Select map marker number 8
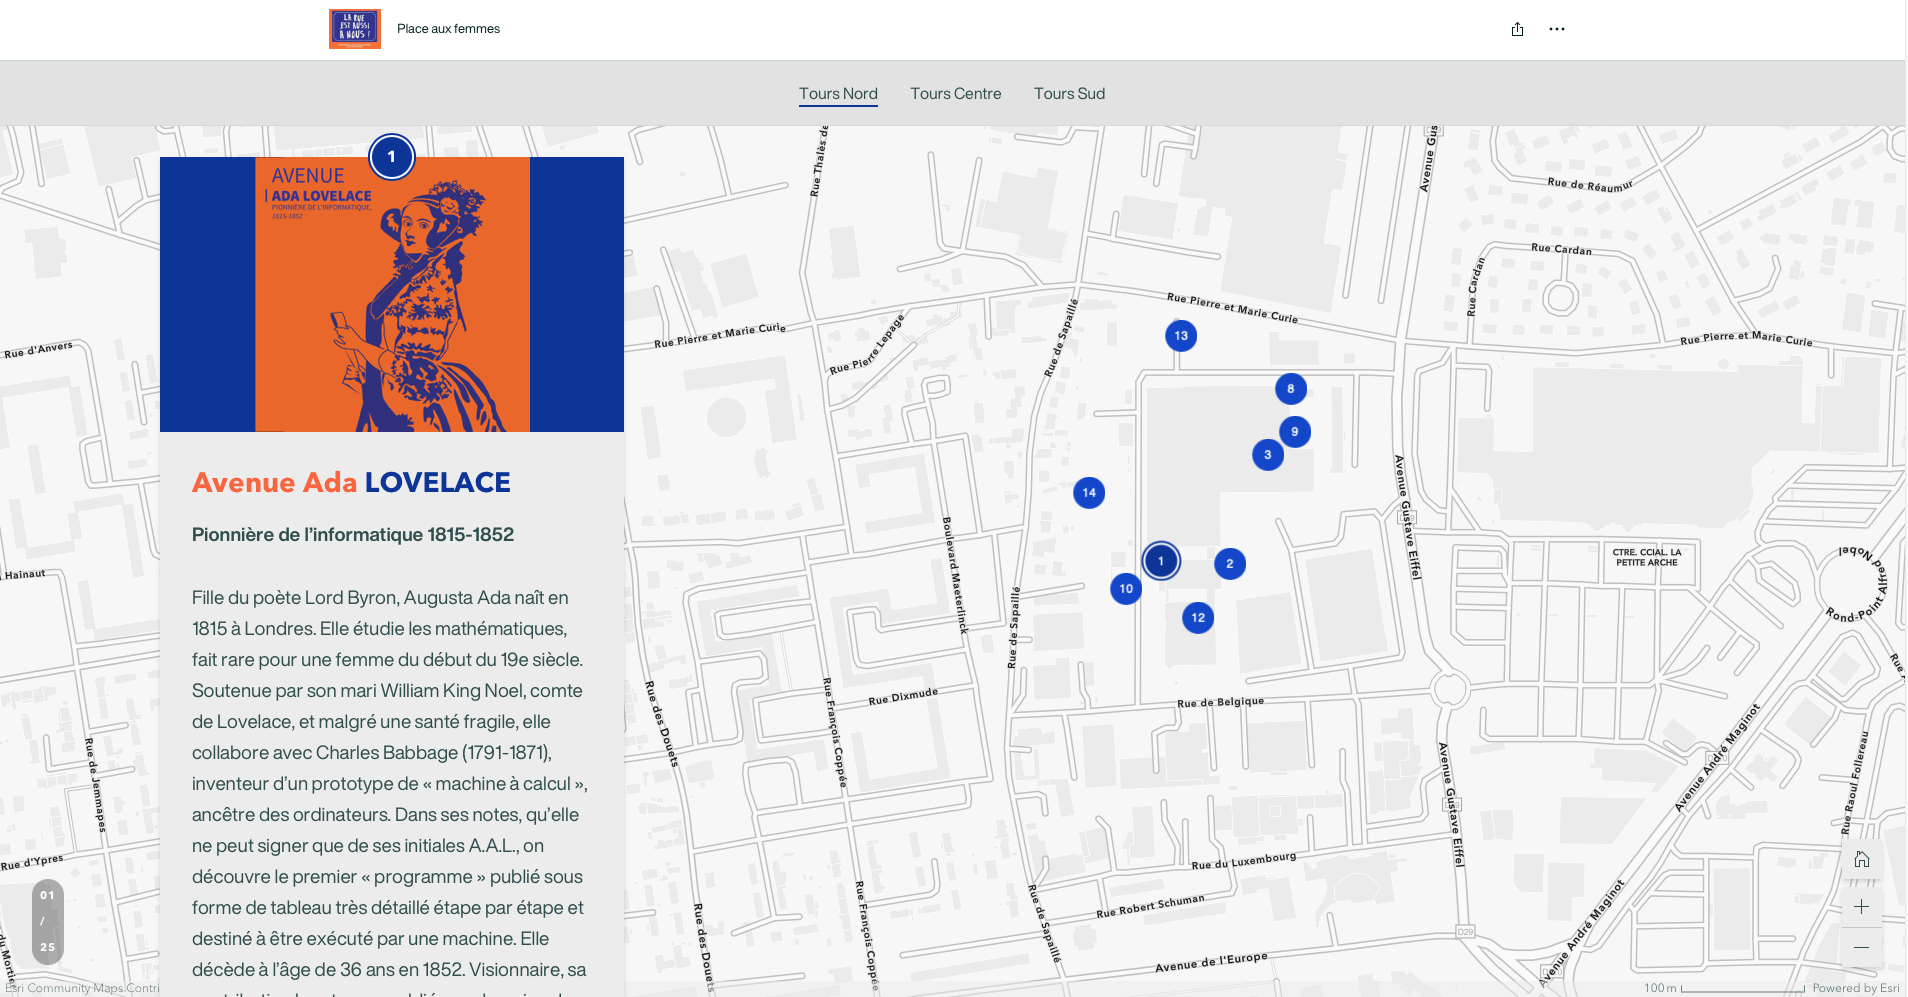The height and width of the screenshot is (997, 1908). pos(1291,388)
